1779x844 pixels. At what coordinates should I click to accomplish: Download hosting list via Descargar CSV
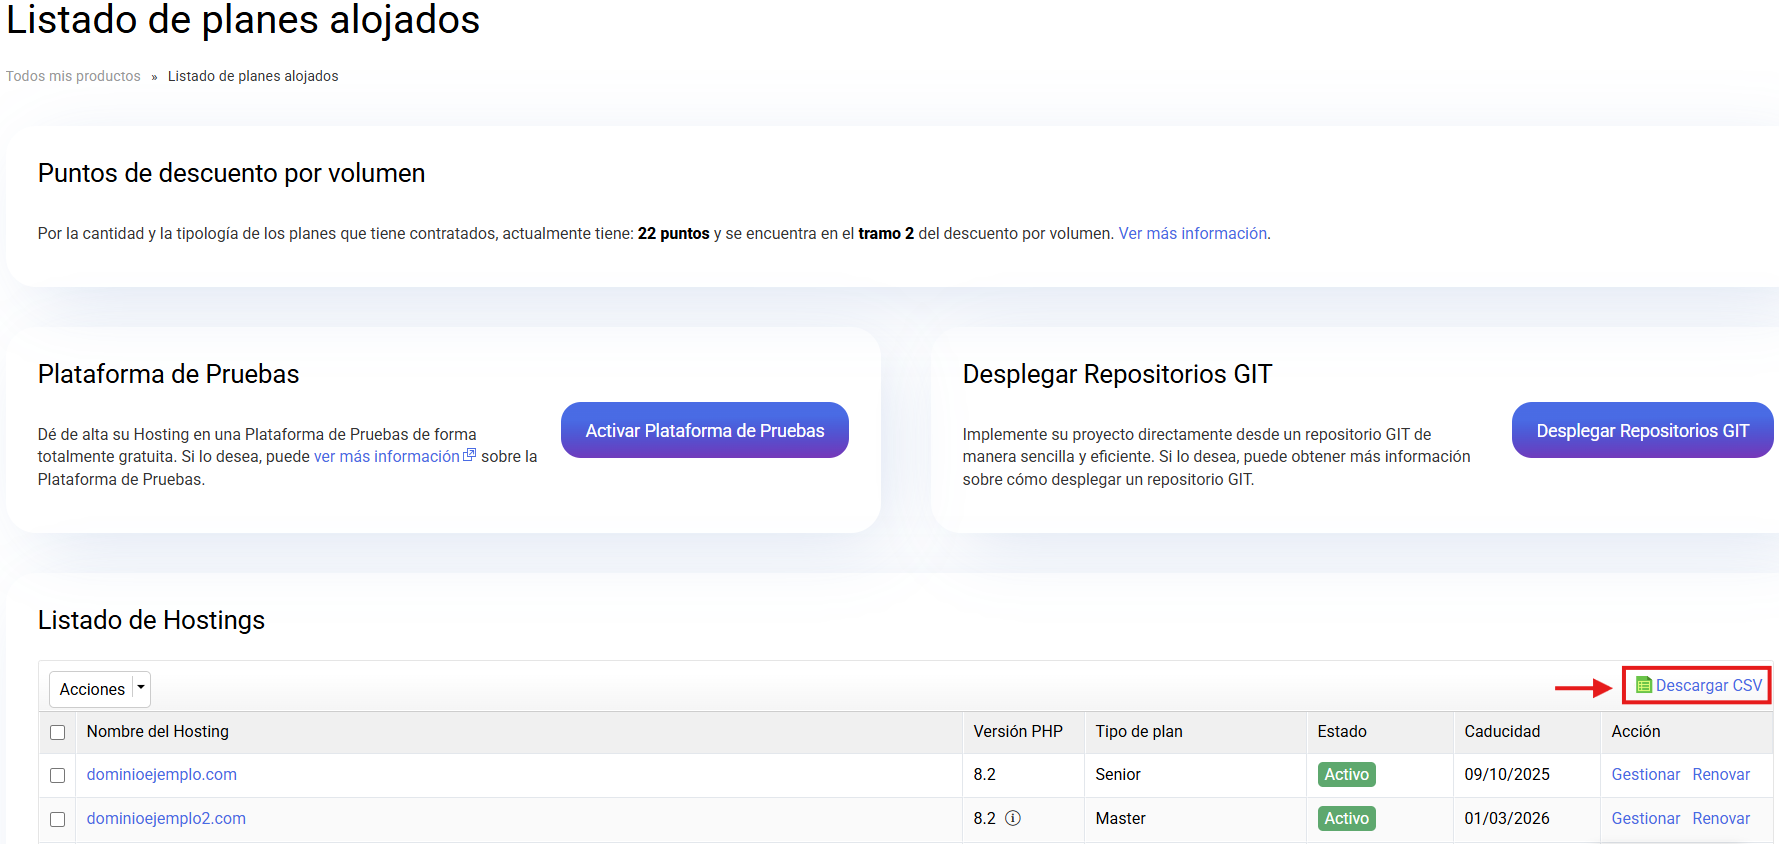pyautogui.click(x=1708, y=685)
